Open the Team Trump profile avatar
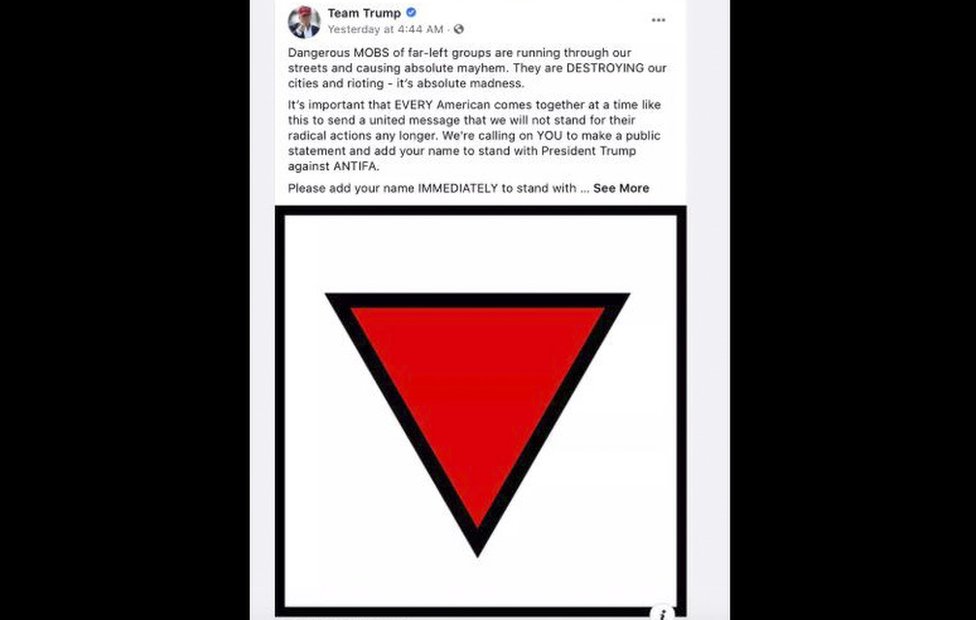The height and width of the screenshot is (620, 976). 304,22
